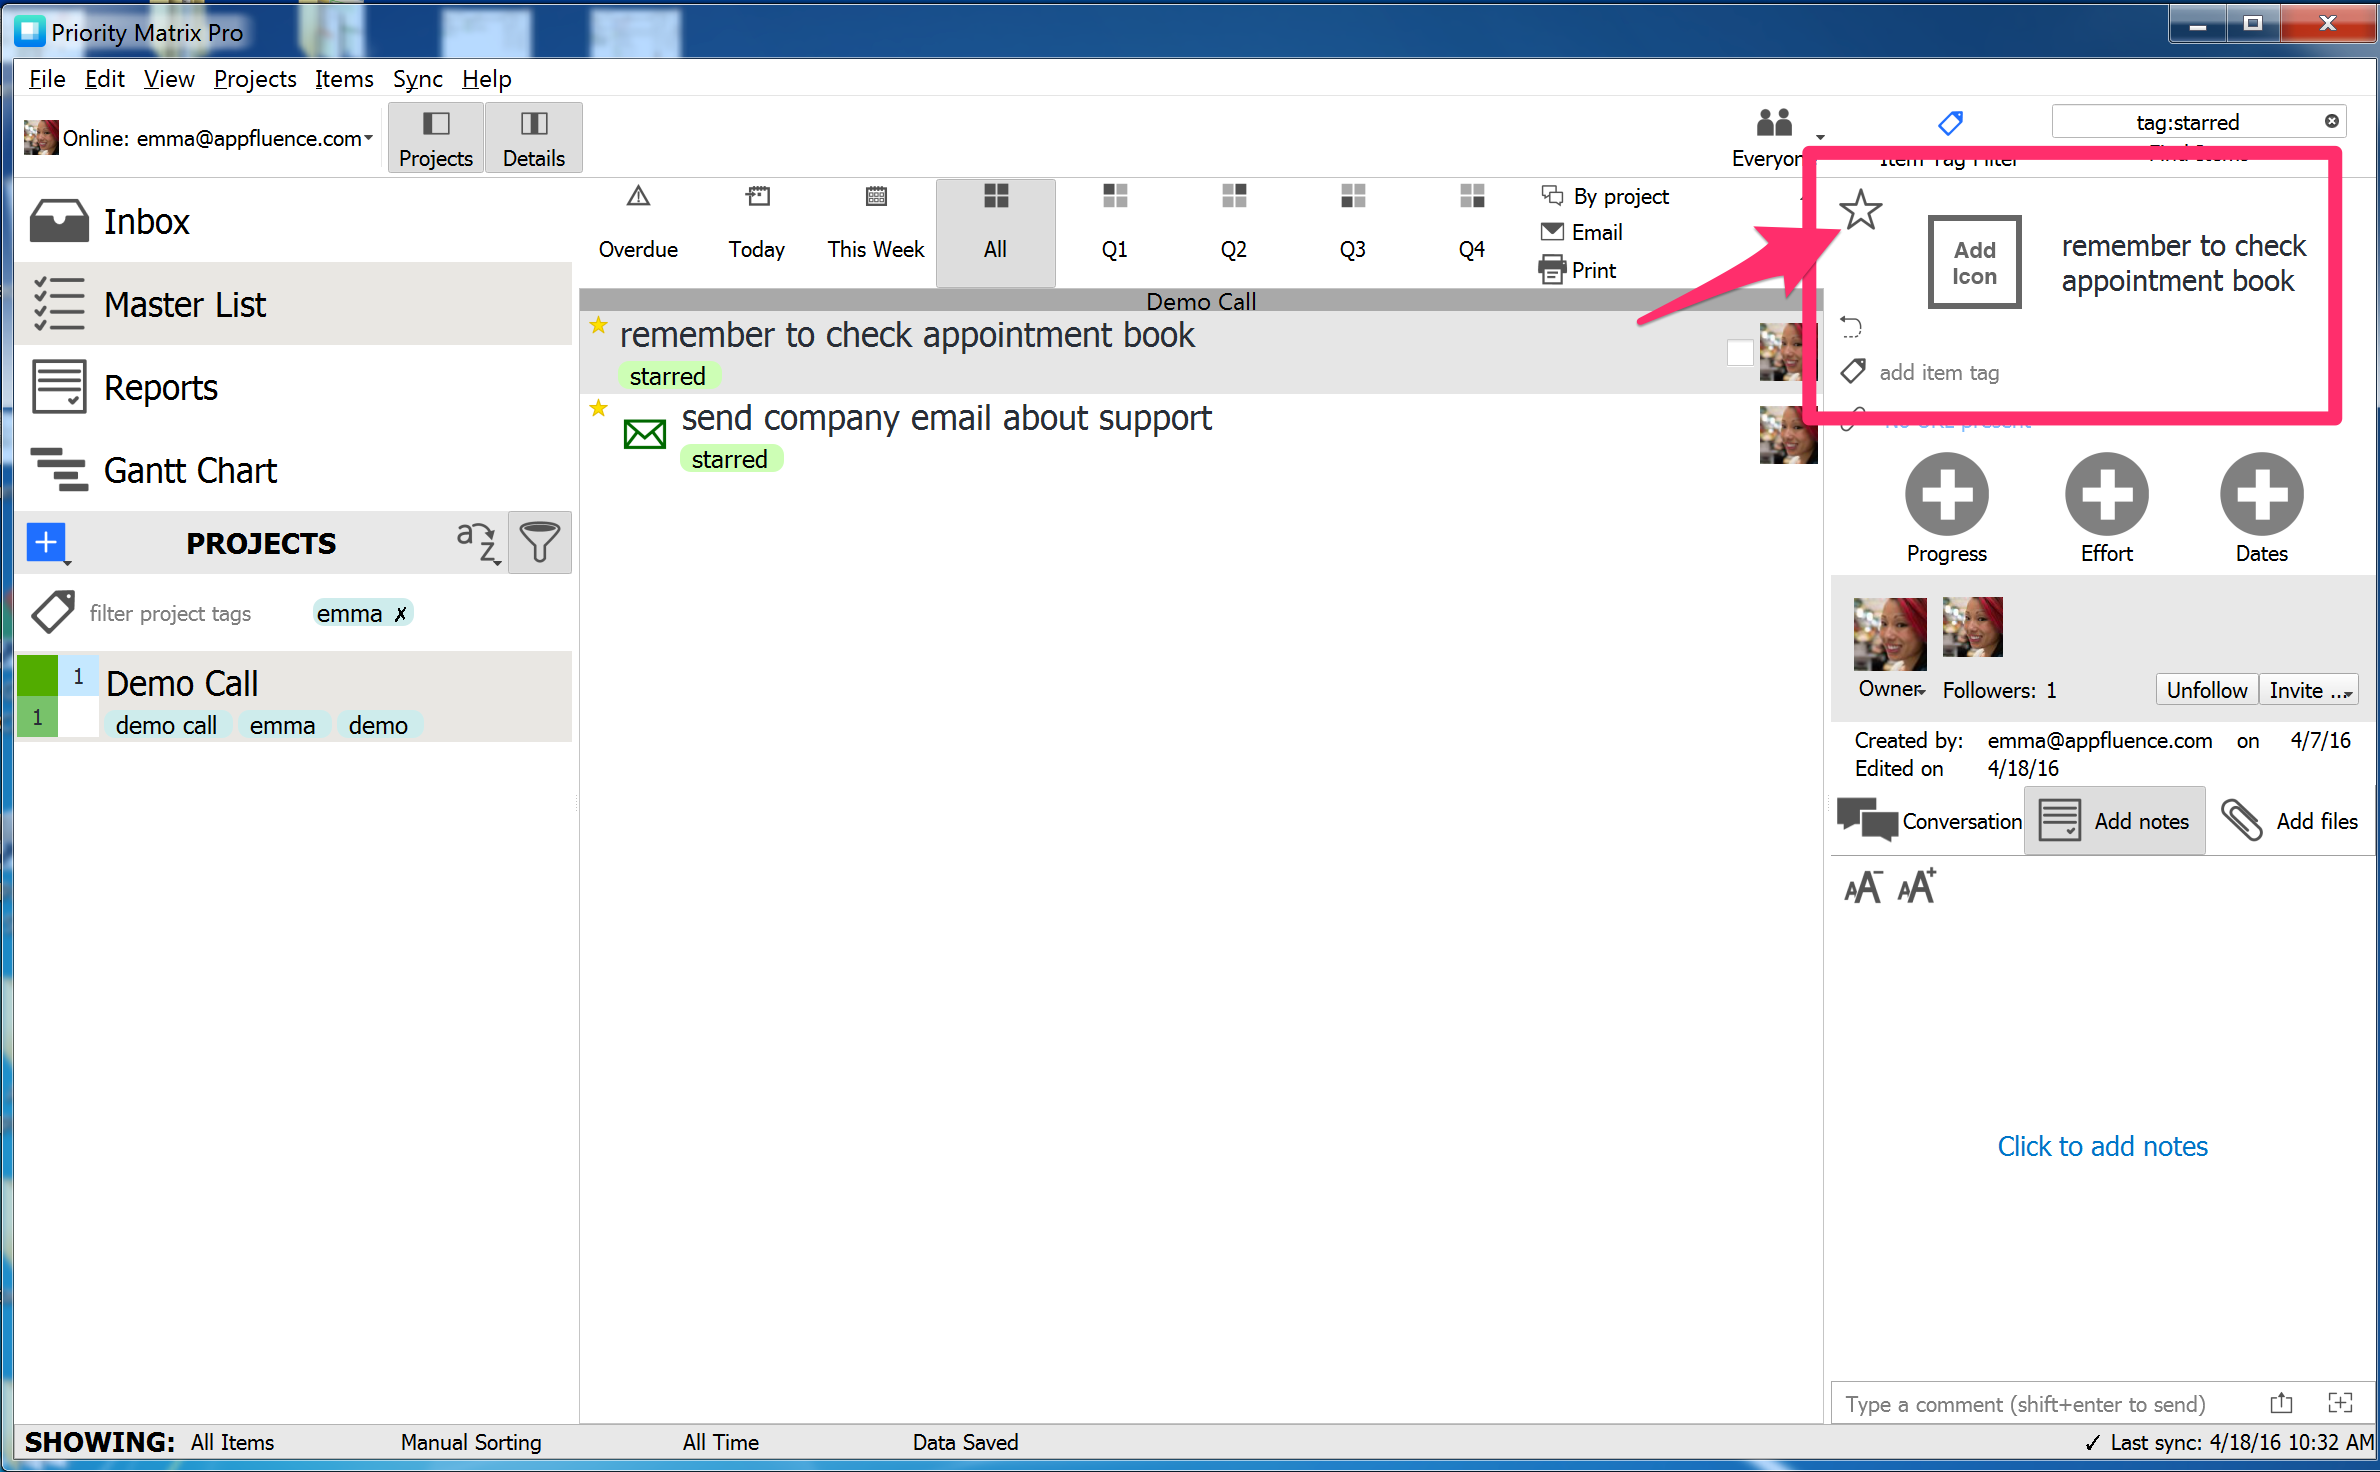Open the Items menu

tap(343, 78)
